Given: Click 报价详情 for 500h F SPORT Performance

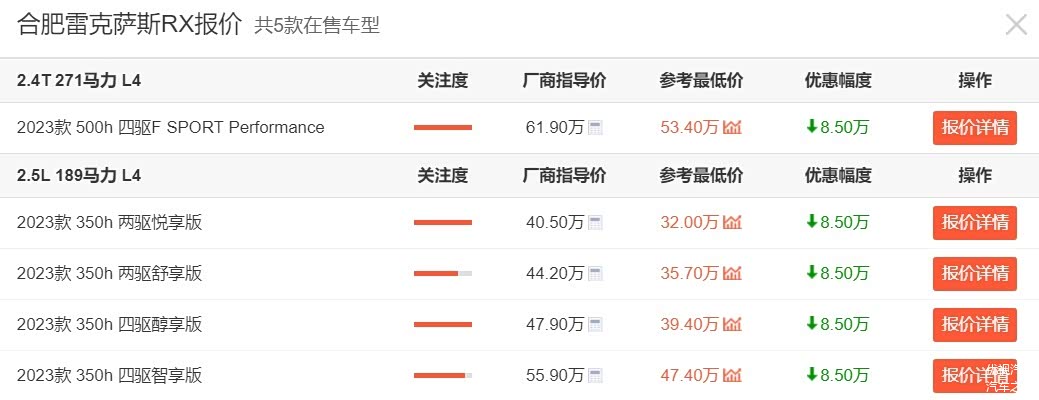Looking at the screenshot, I should 974,128.
